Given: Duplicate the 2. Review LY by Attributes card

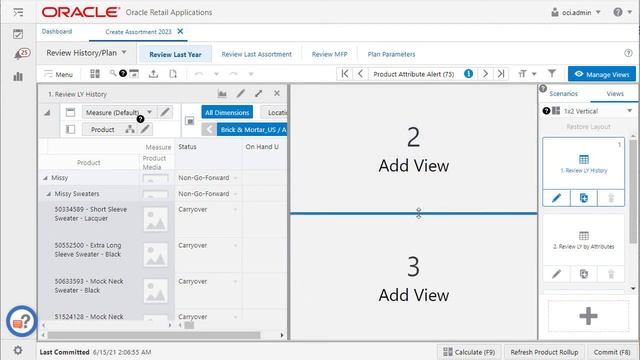Looking at the screenshot, I should [x=584, y=274].
